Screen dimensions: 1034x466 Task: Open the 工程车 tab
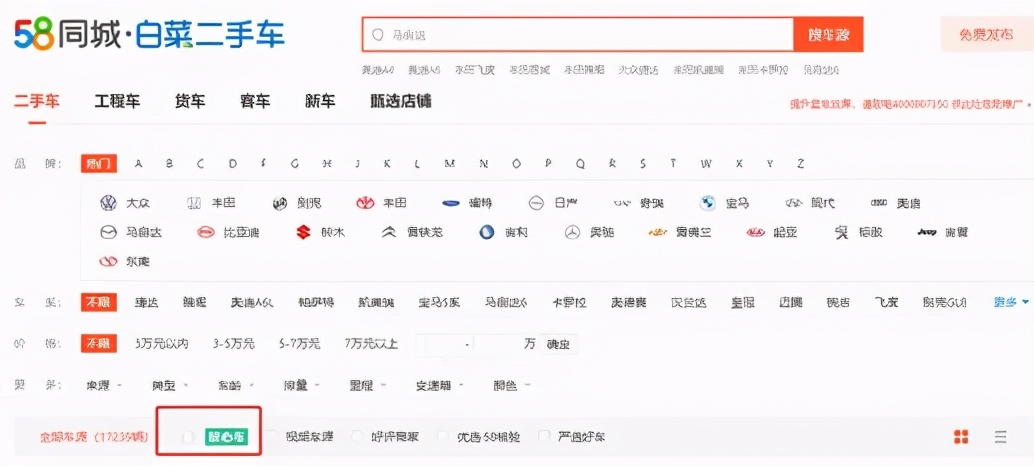pos(117,102)
